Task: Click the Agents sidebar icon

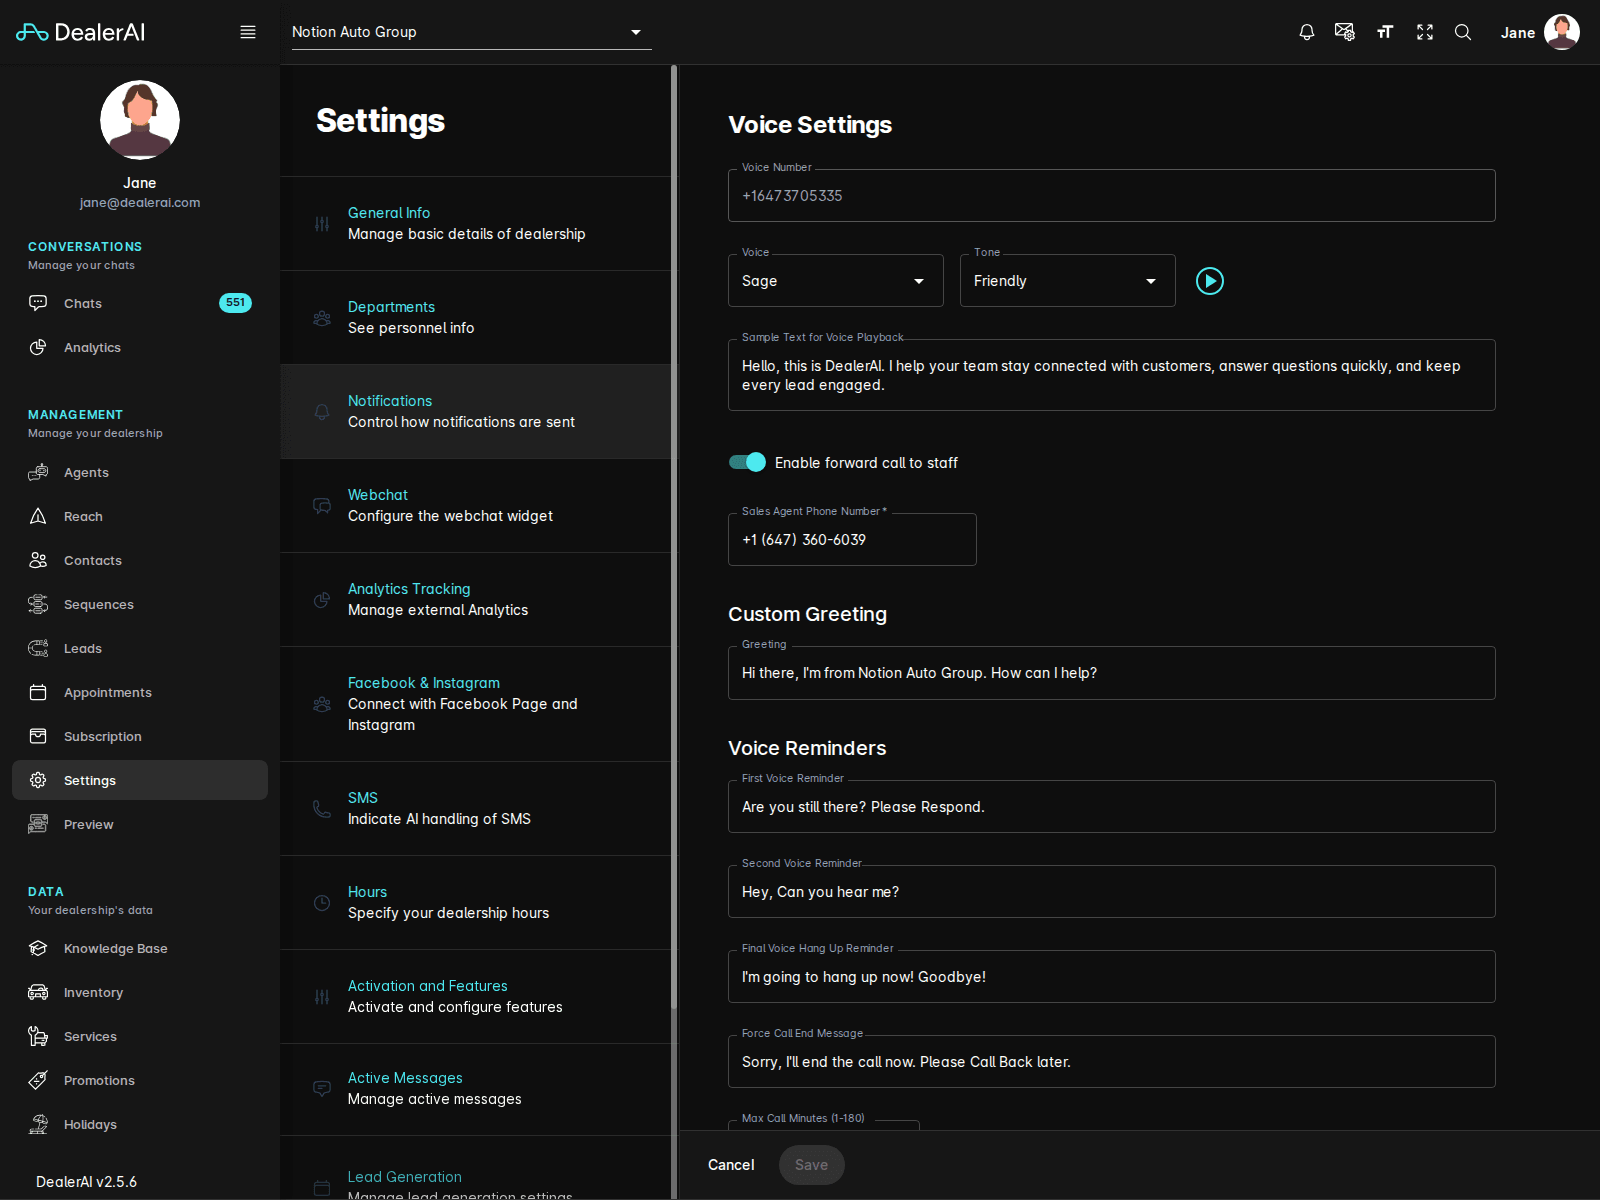Action: [x=38, y=472]
